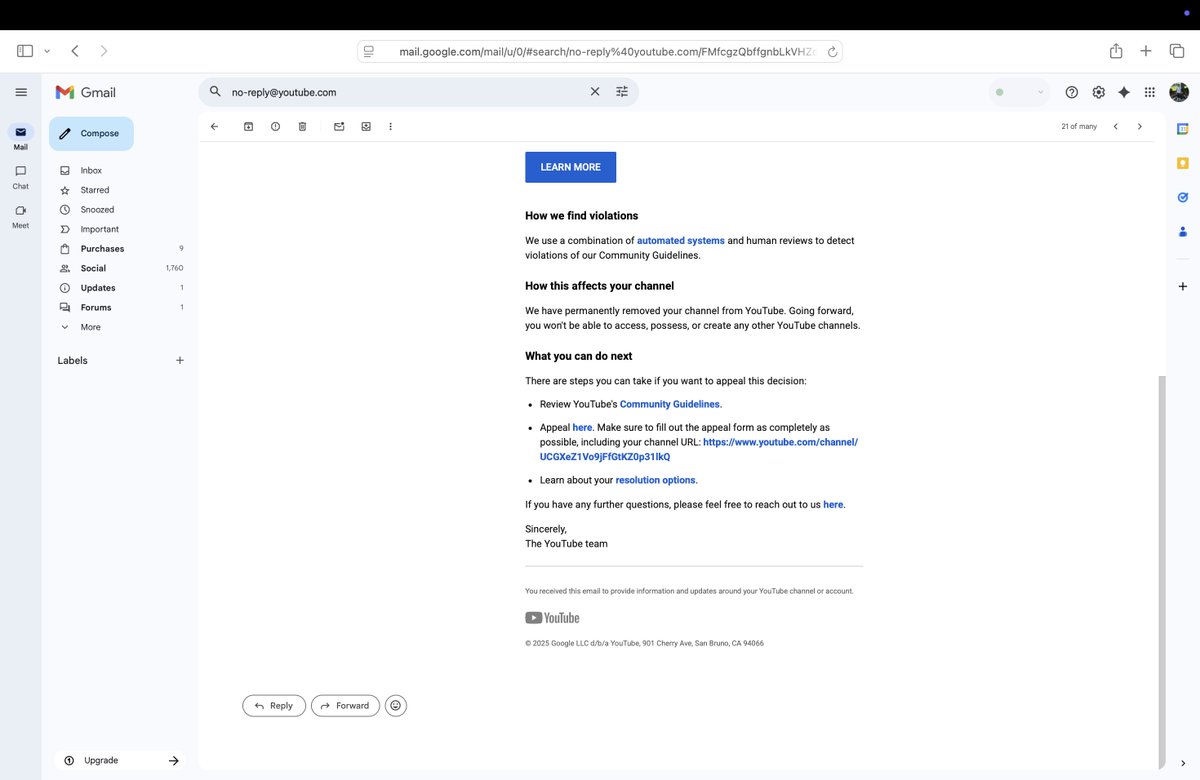Open the Important folder
The height and width of the screenshot is (780, 1200).
pyautogui.click(x=99, y=229)
